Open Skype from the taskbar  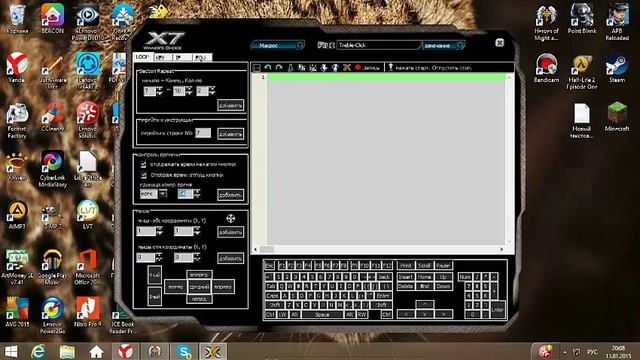pos(184,351)
